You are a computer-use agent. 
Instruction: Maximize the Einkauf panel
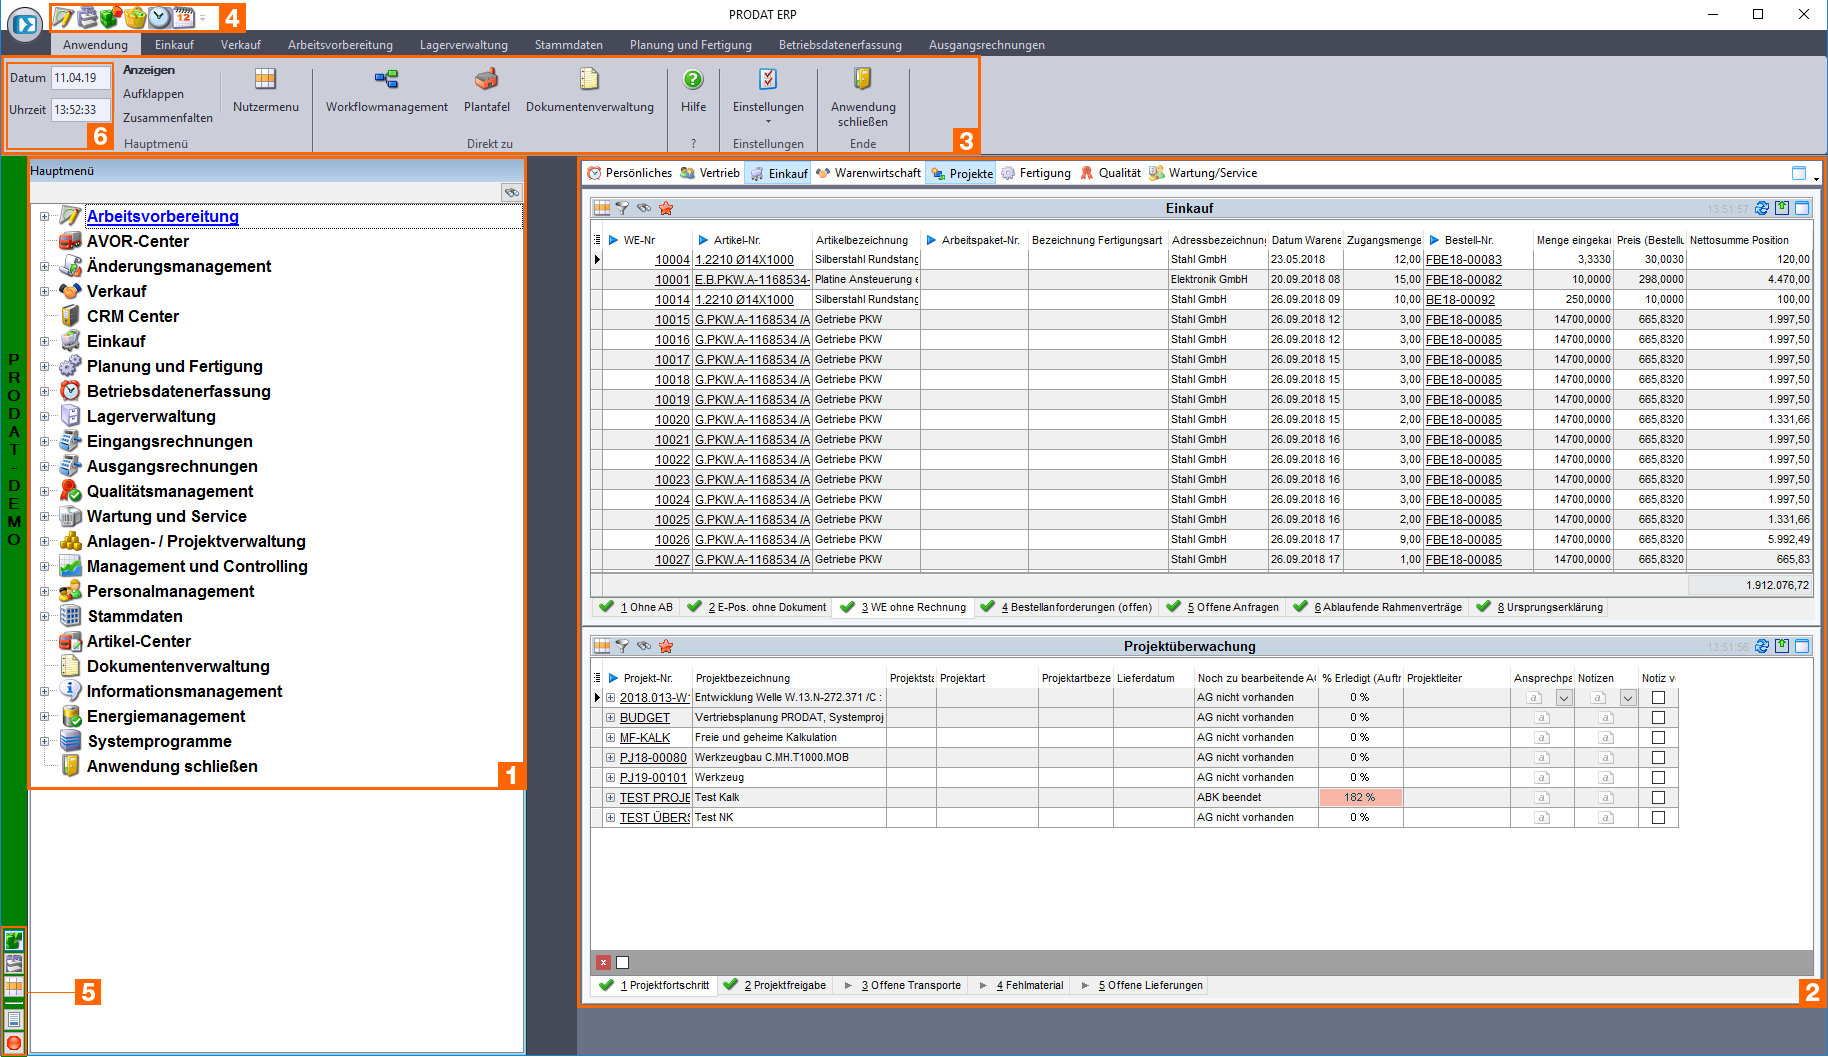click(1802, 208)
